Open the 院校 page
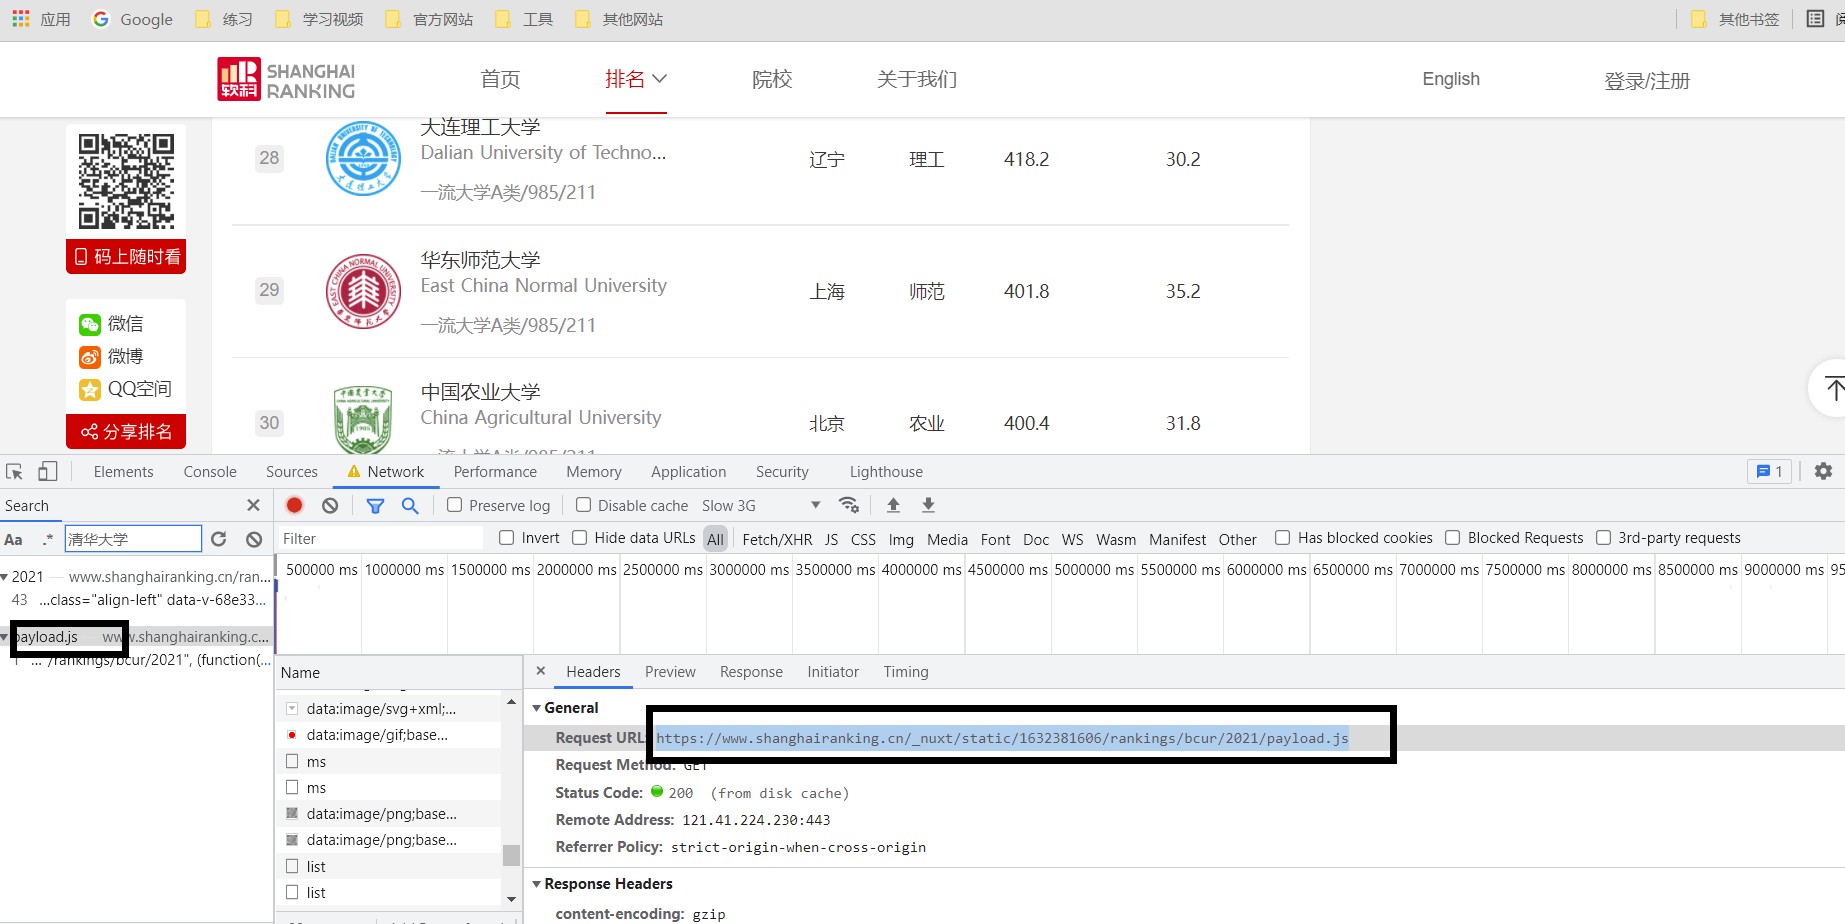The height and width of the screenshot is (924, 1845). (772, 79)
